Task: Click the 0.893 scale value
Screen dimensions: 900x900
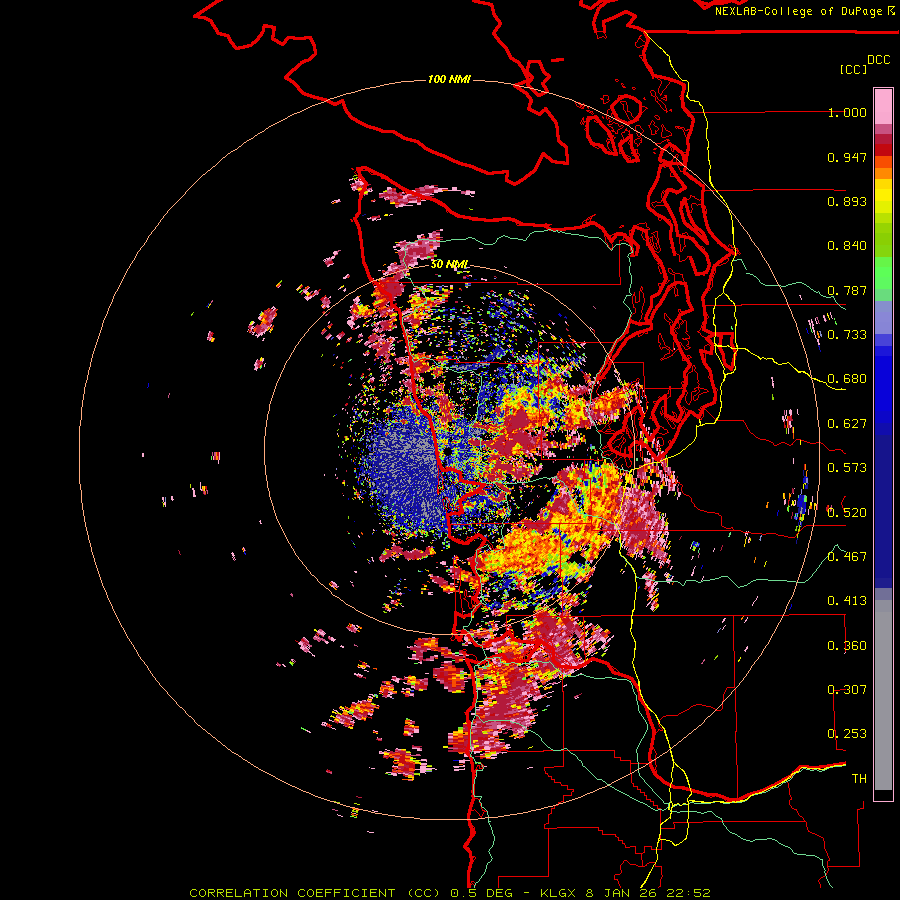Action: point(847,201)
